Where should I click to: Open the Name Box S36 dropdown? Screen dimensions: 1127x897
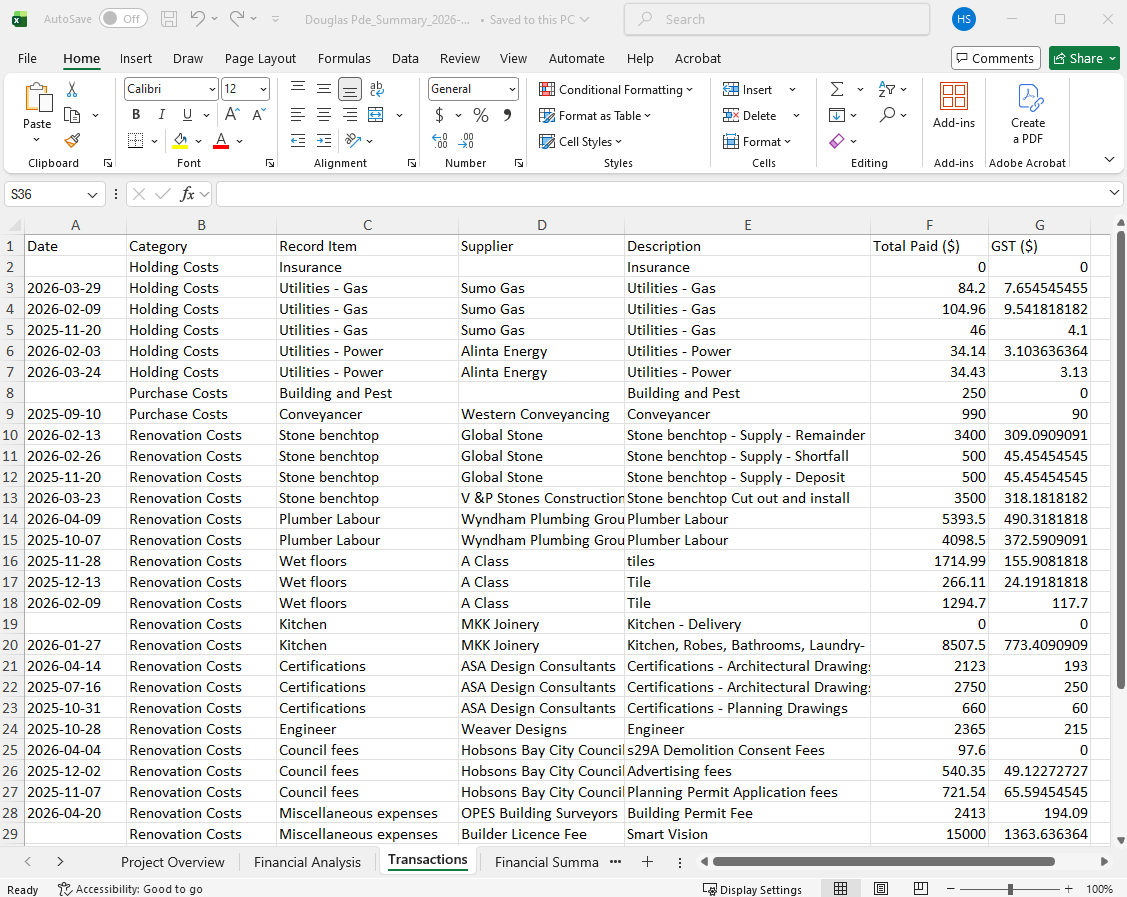click(93, 194)
